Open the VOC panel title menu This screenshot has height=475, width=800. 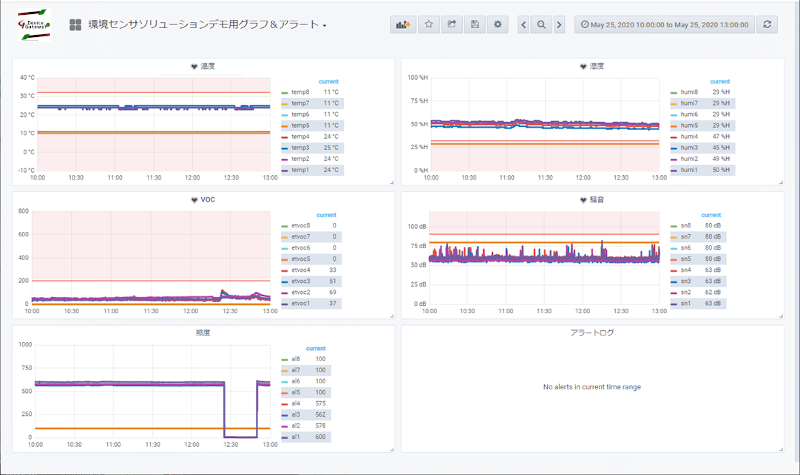(207, 199)
